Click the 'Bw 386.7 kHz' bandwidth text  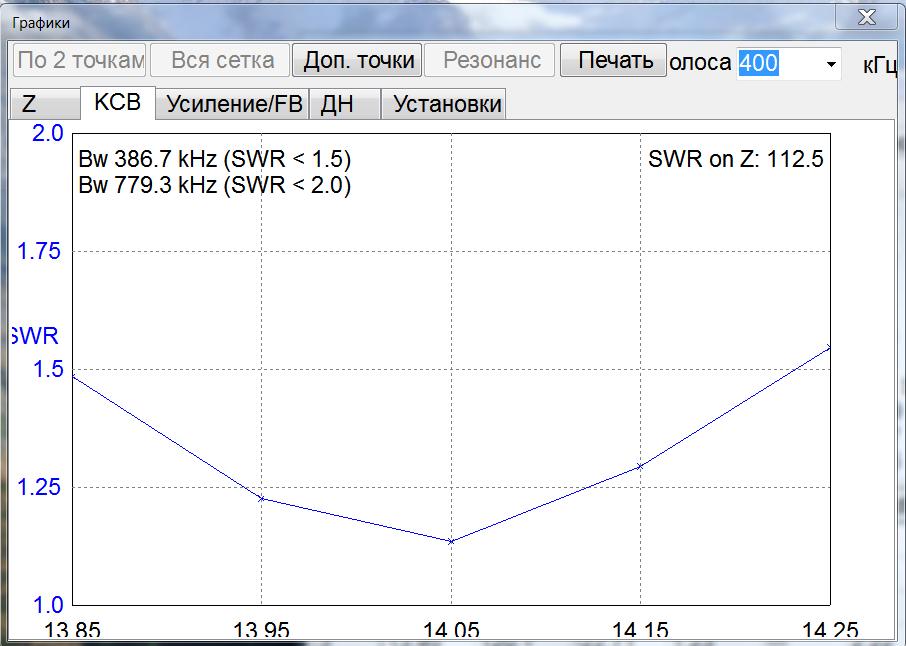(x=214, y=160)
